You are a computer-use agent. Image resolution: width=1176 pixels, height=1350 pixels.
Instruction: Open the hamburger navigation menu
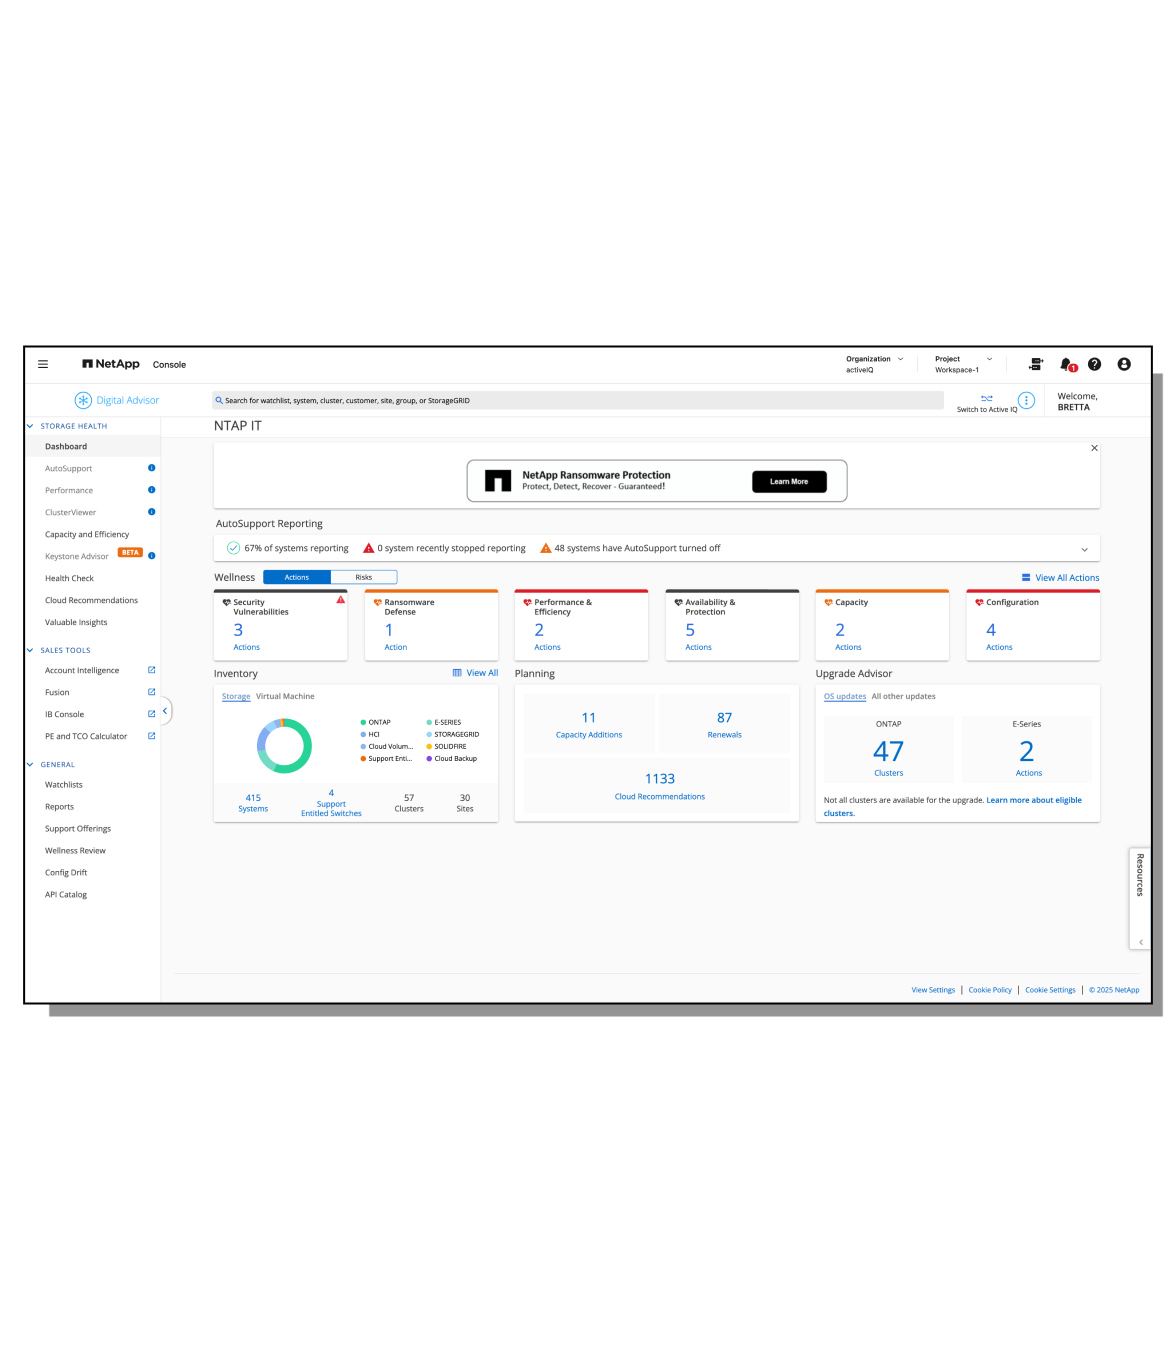[x=43, y=364]
